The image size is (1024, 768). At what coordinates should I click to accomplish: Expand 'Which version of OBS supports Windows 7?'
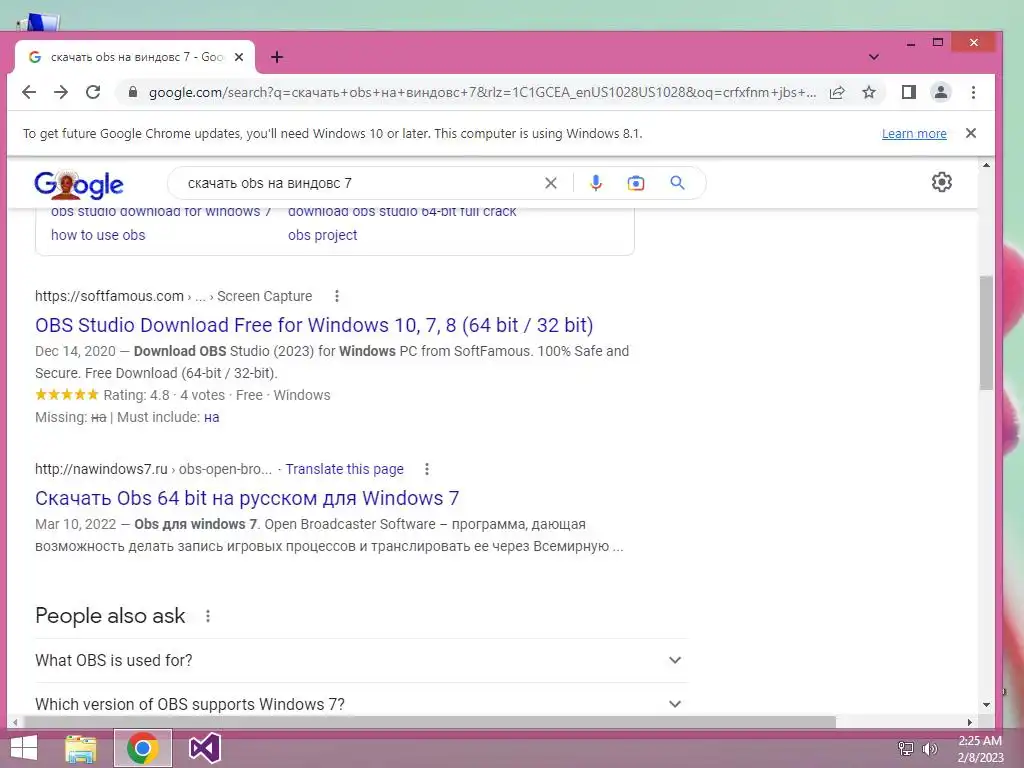click(361, 704)
